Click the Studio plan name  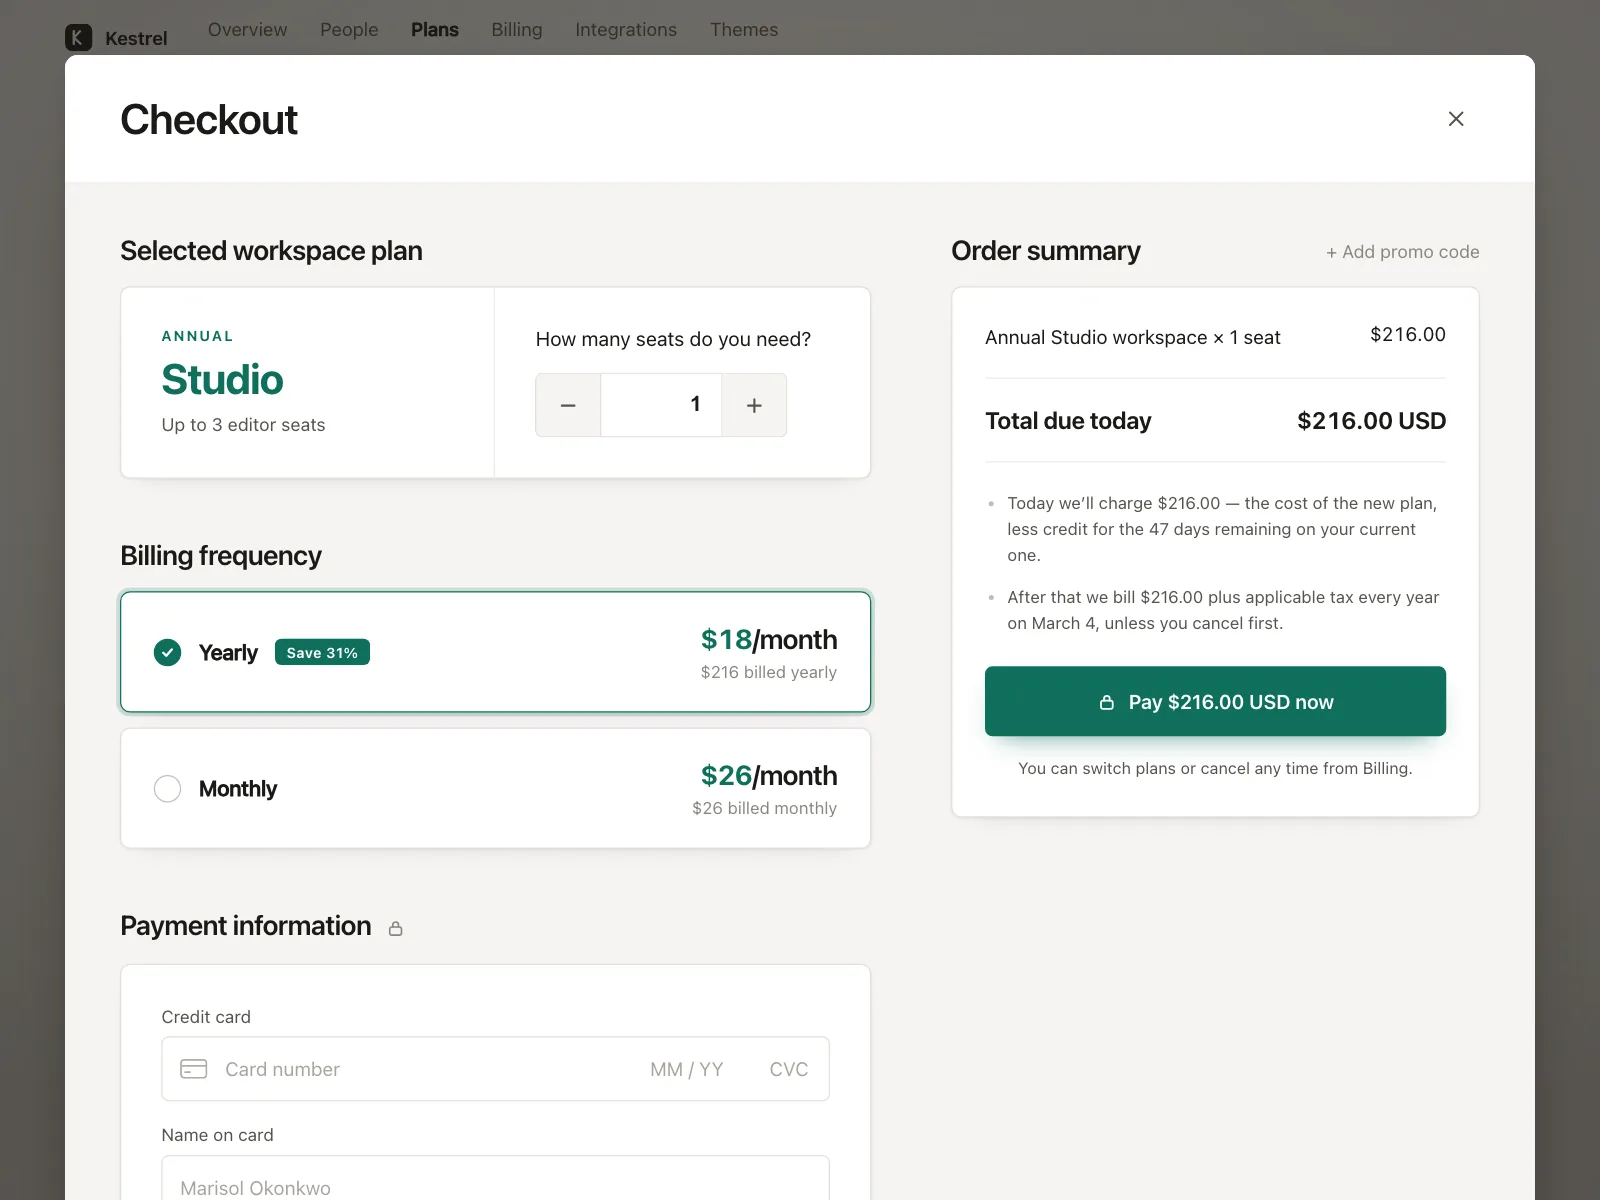click(223, 380)
